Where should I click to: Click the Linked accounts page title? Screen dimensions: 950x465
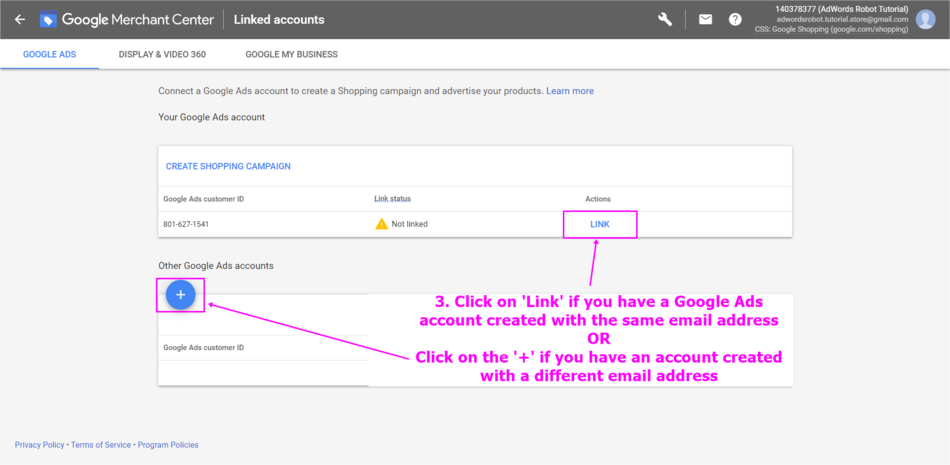[279, 19]
